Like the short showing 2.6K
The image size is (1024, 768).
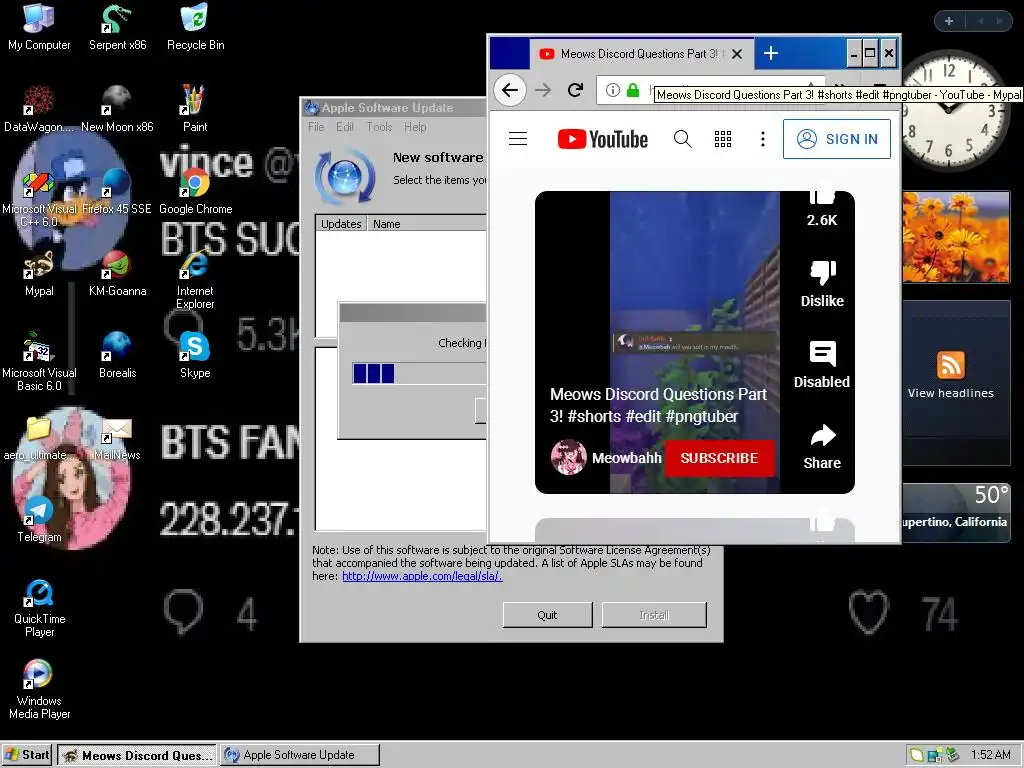(822, 208)
